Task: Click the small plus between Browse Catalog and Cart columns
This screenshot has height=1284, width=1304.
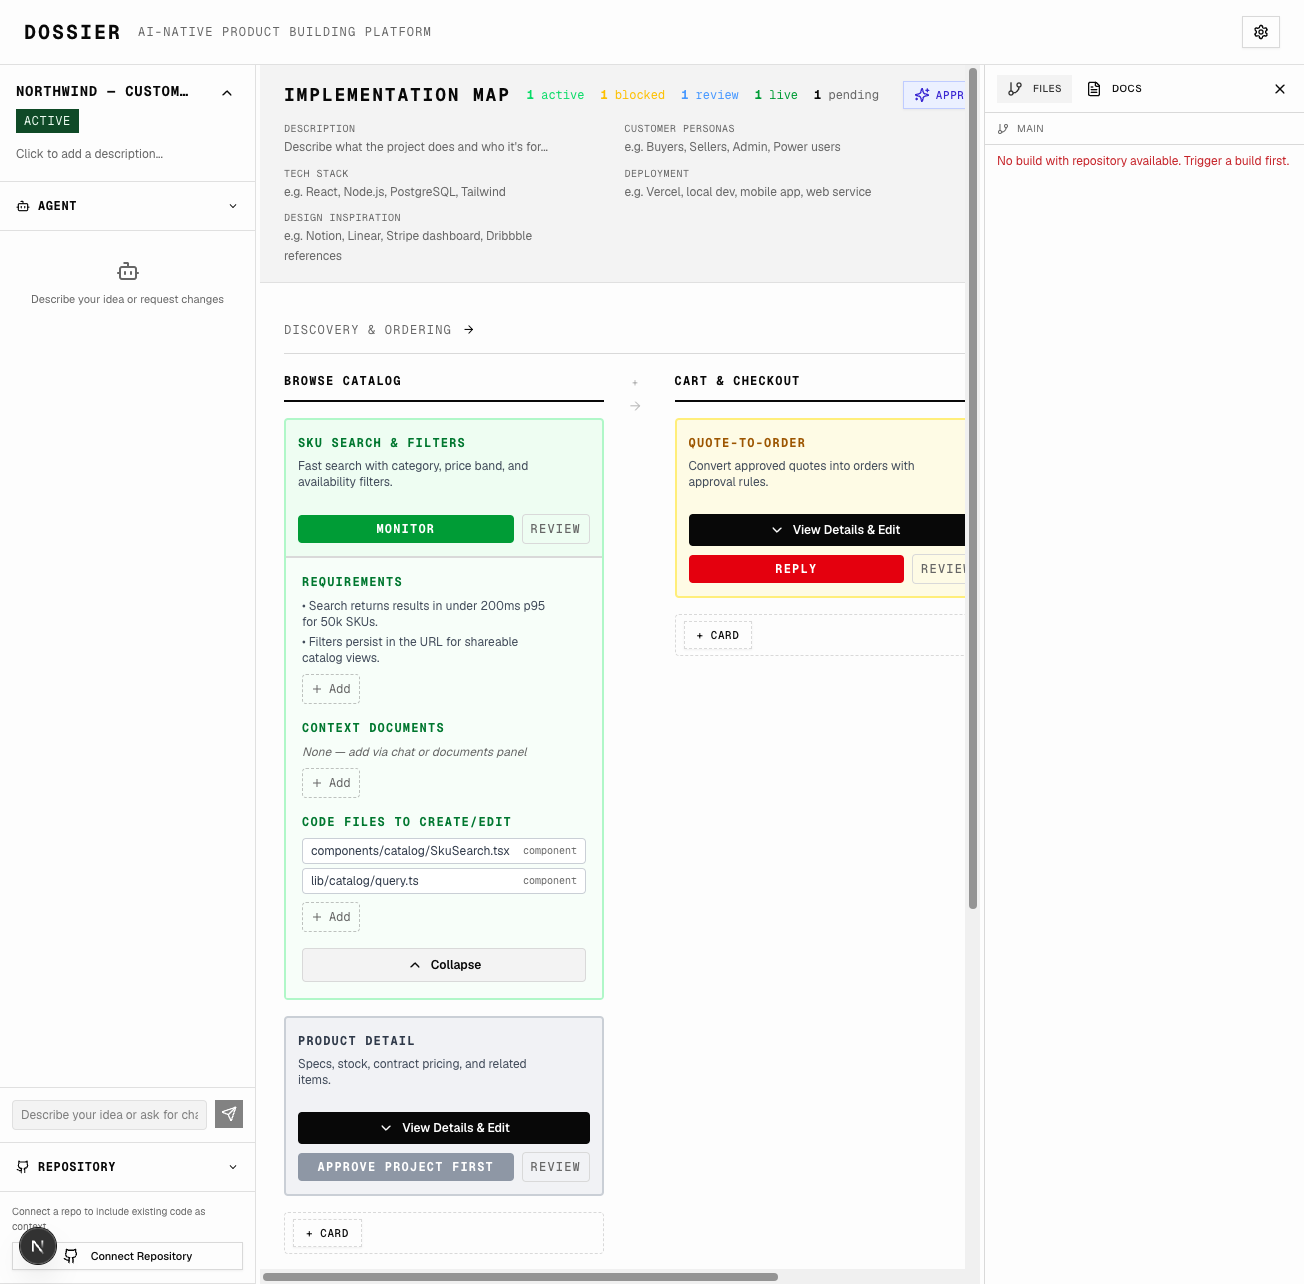Action: pos(635,382)
